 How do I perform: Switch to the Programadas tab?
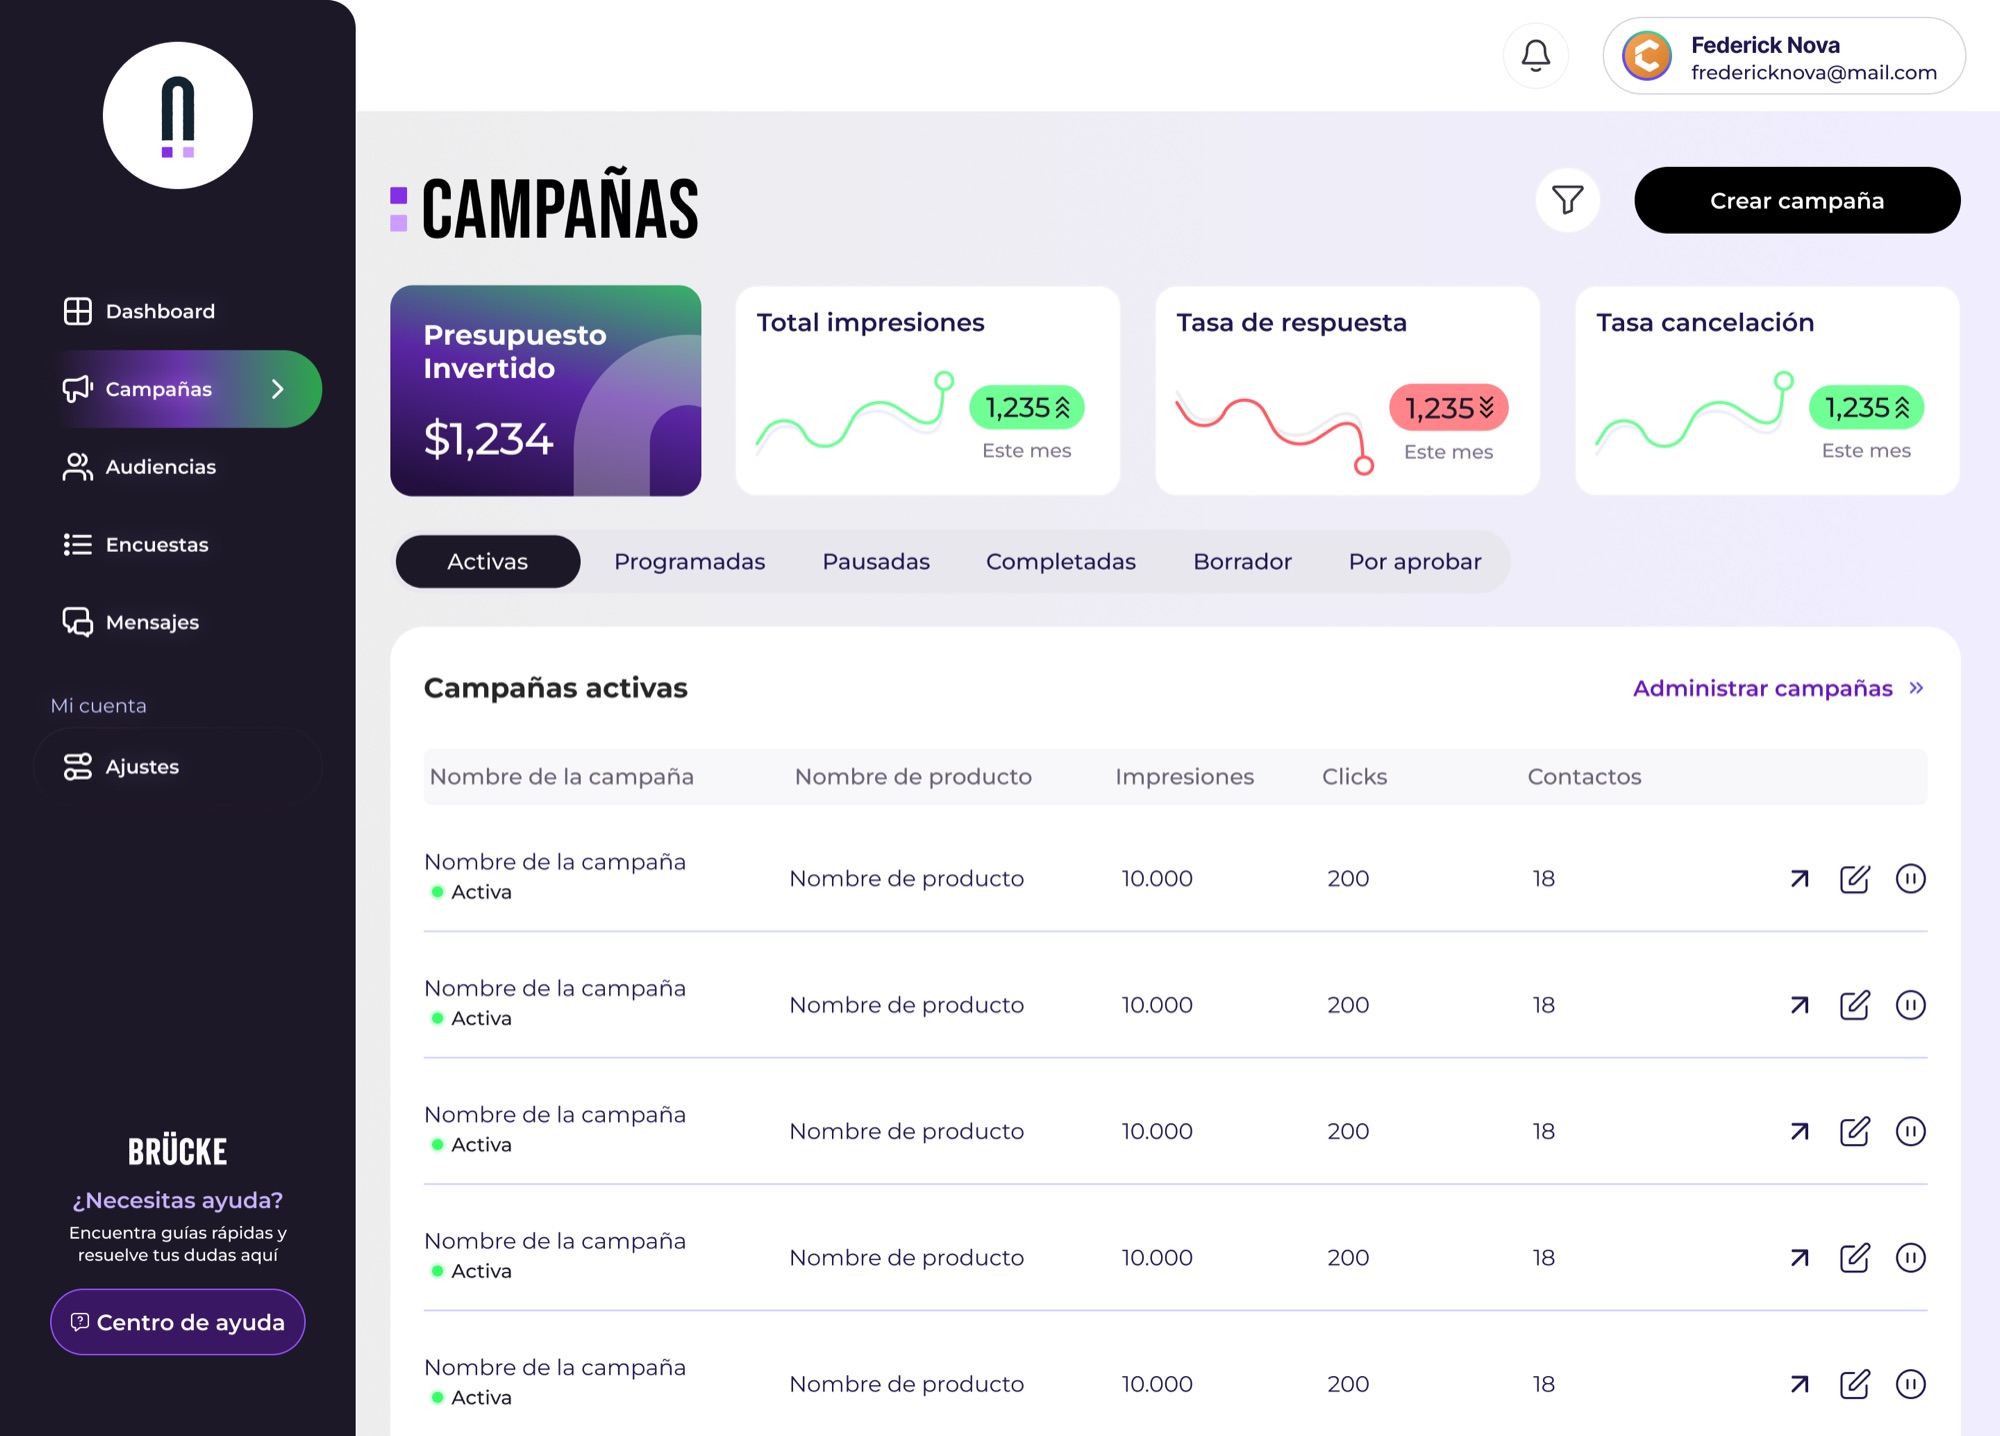click(x=690, y=562)
